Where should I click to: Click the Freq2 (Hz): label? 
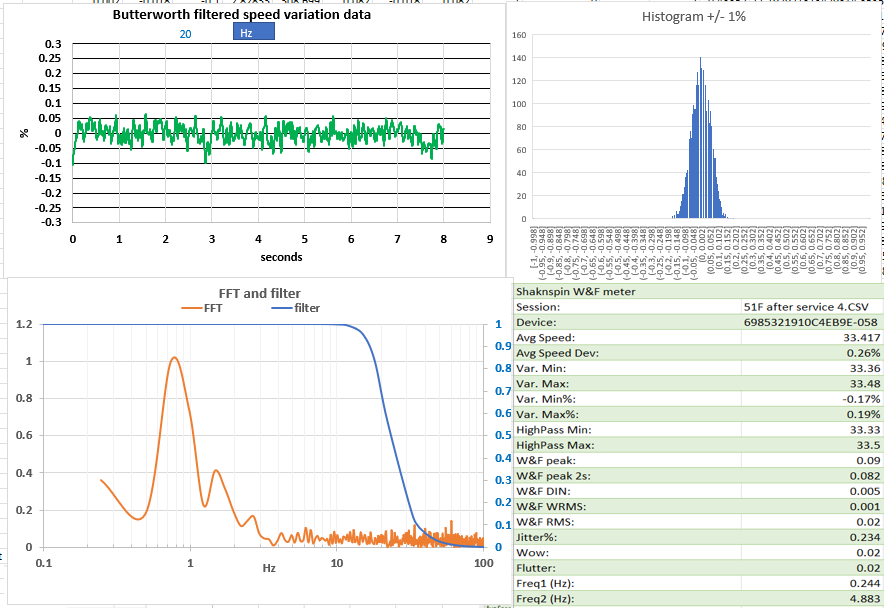coord(545,598)
